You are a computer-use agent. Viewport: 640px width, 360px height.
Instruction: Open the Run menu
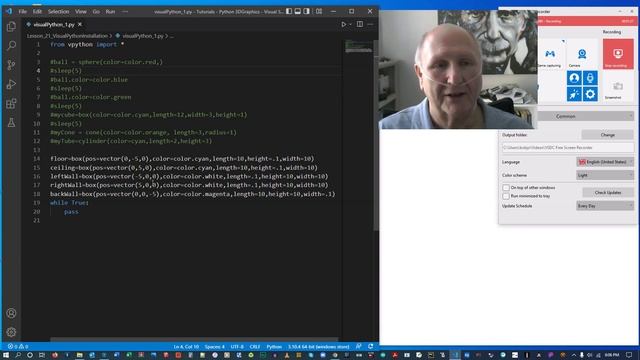click(110, 11)
